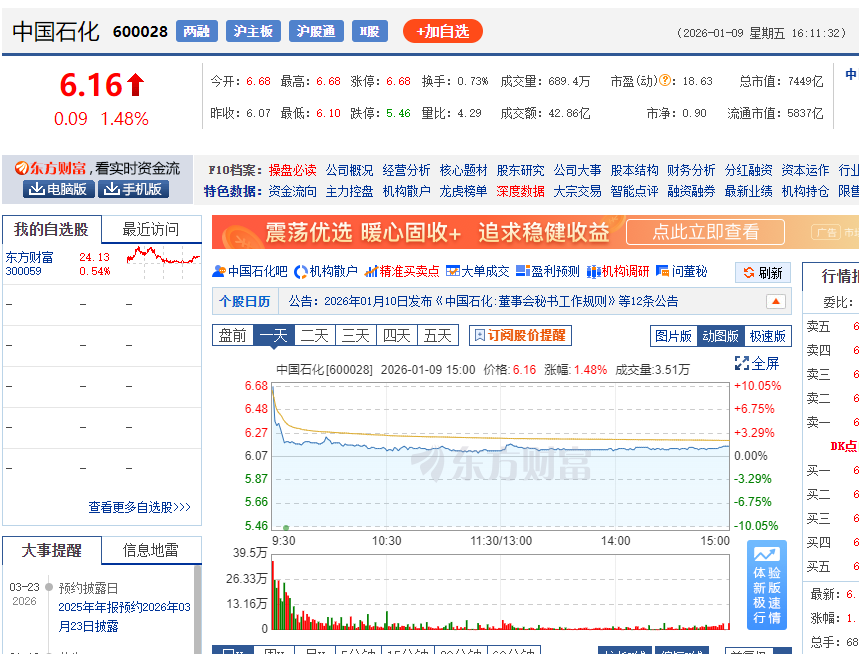Switch chart display to 极速版 mode
The height and width of the screenshot is (654, 859).
tap(767, 335)
